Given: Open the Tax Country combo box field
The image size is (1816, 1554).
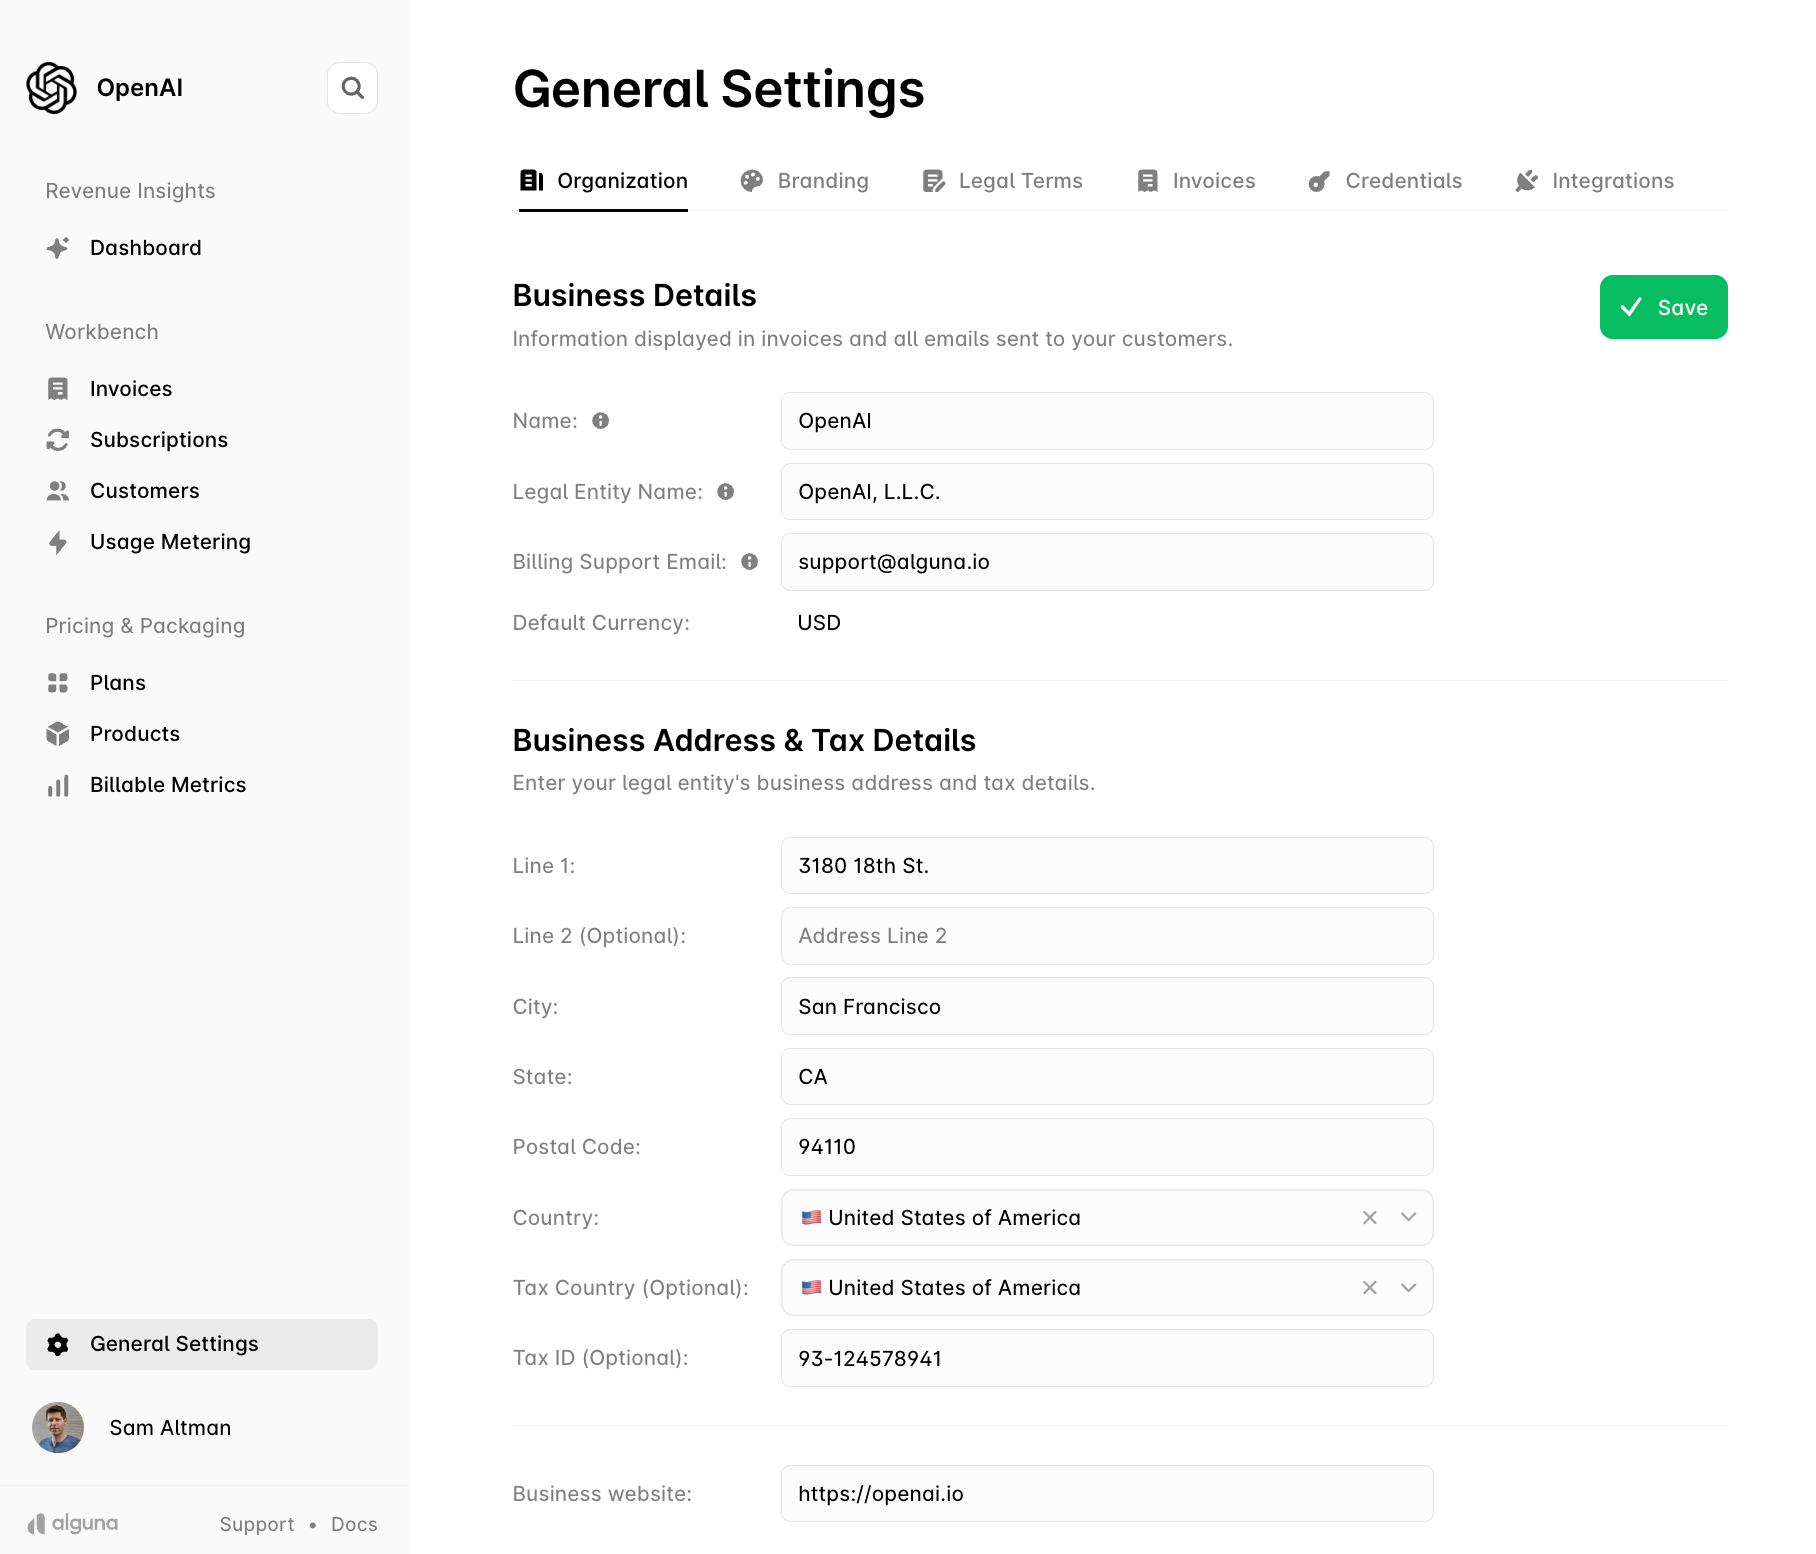Looking at the screenshot, I should (1107, 1287).
